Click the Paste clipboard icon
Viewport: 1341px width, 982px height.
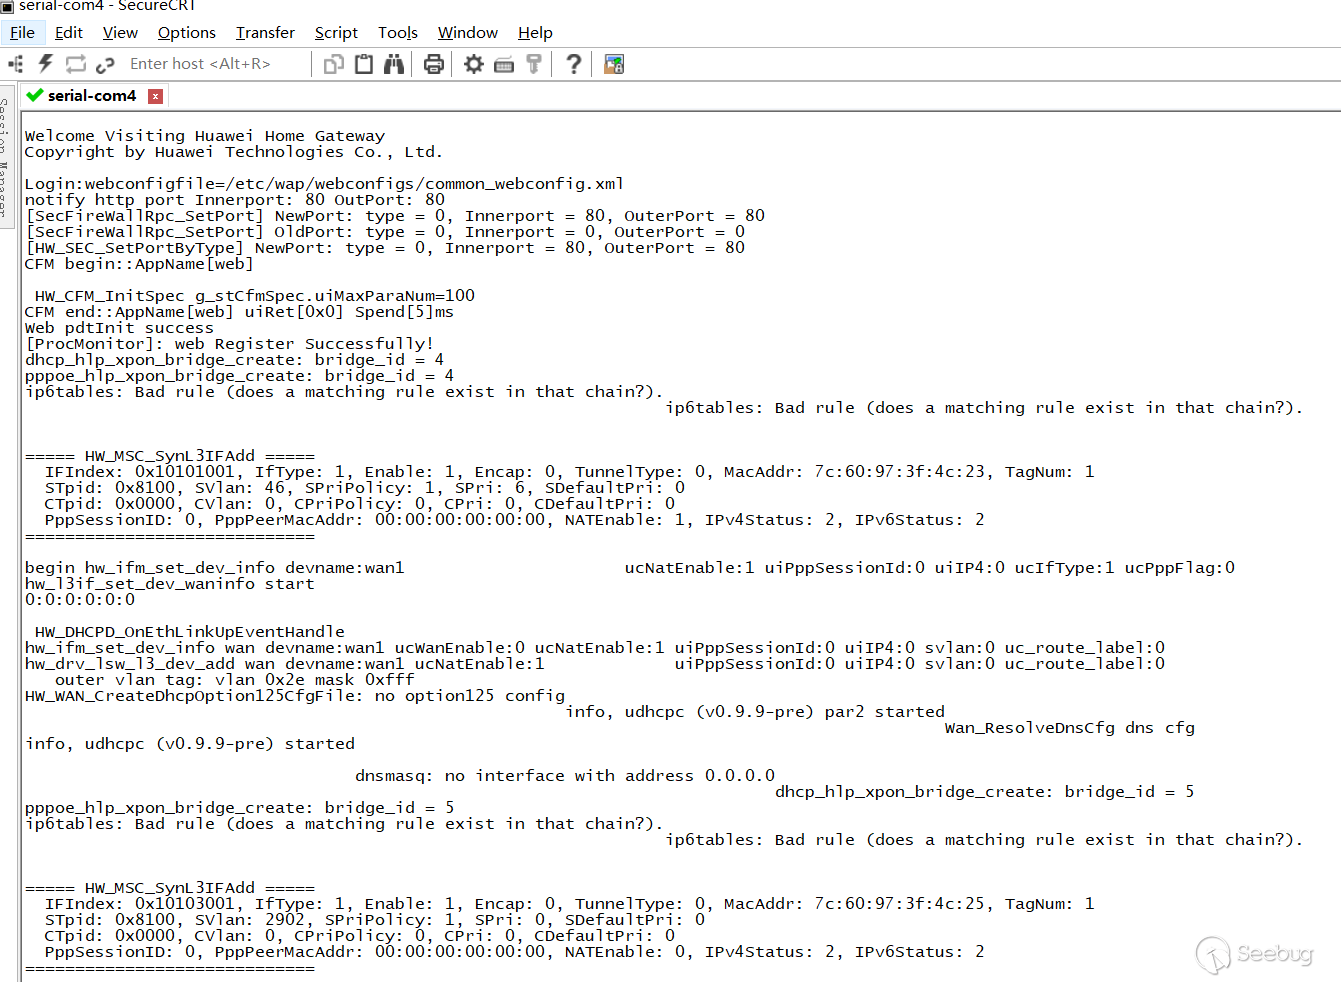click(364, 64)
